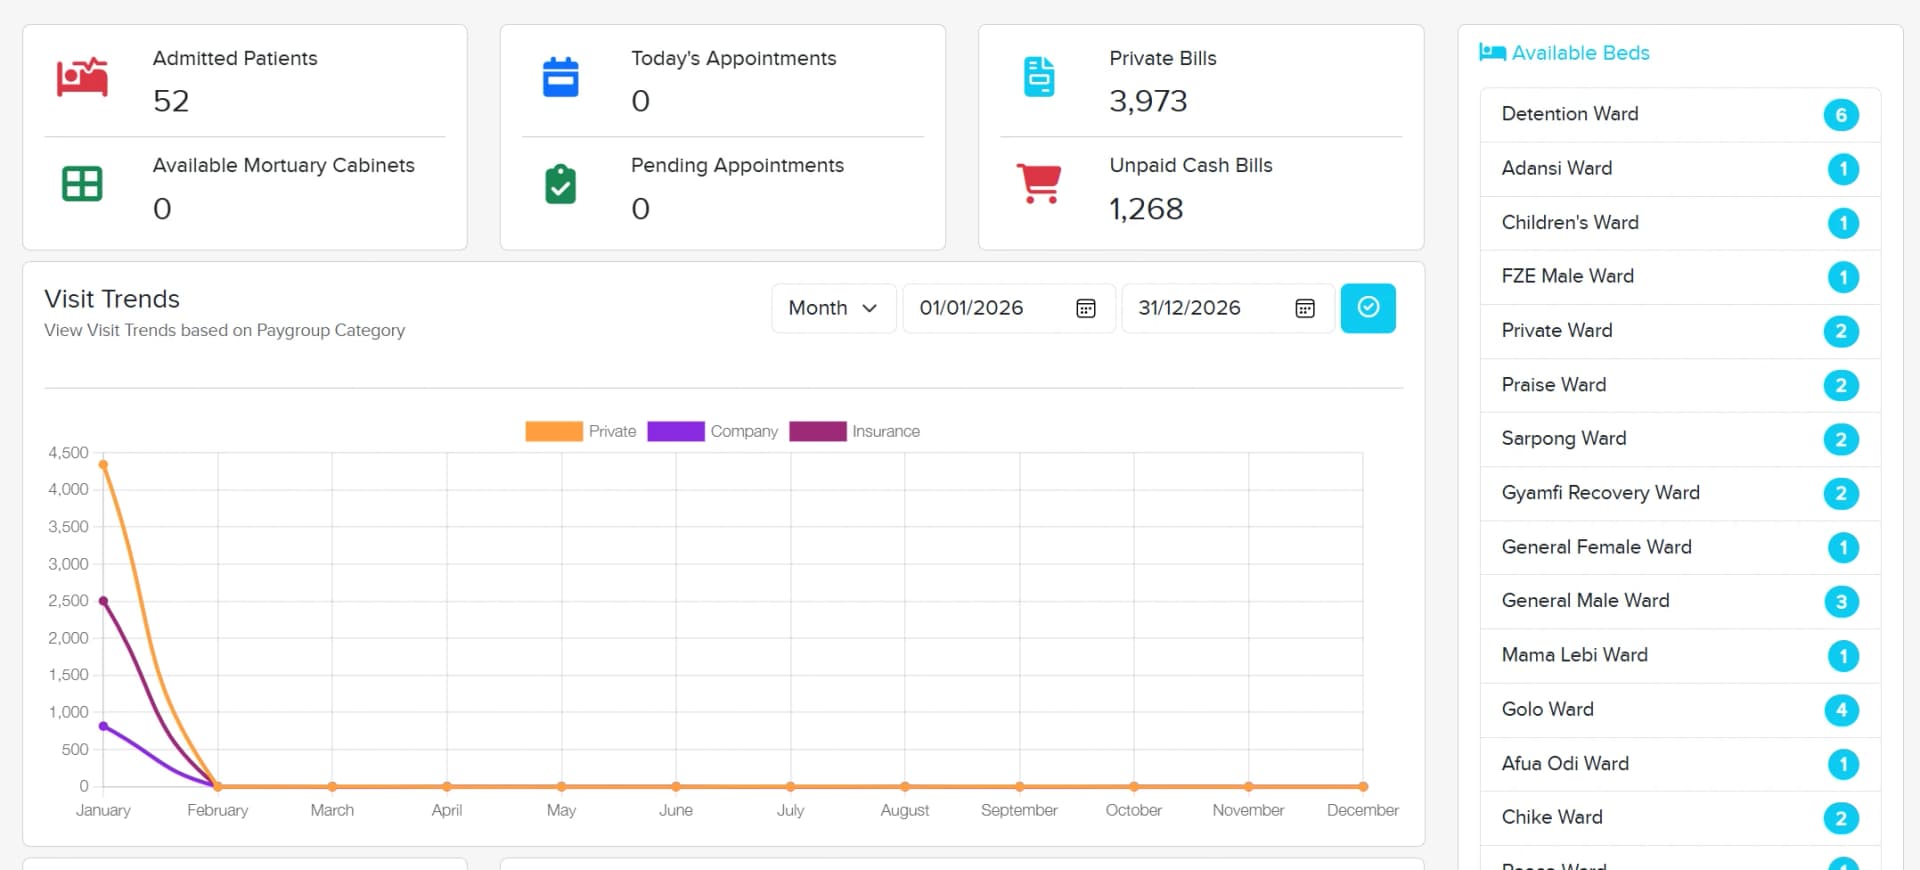This screenshot has width=1920, height=870.
Task: Toggle the Insurance series legend swatch
Action: click(818, 431)
